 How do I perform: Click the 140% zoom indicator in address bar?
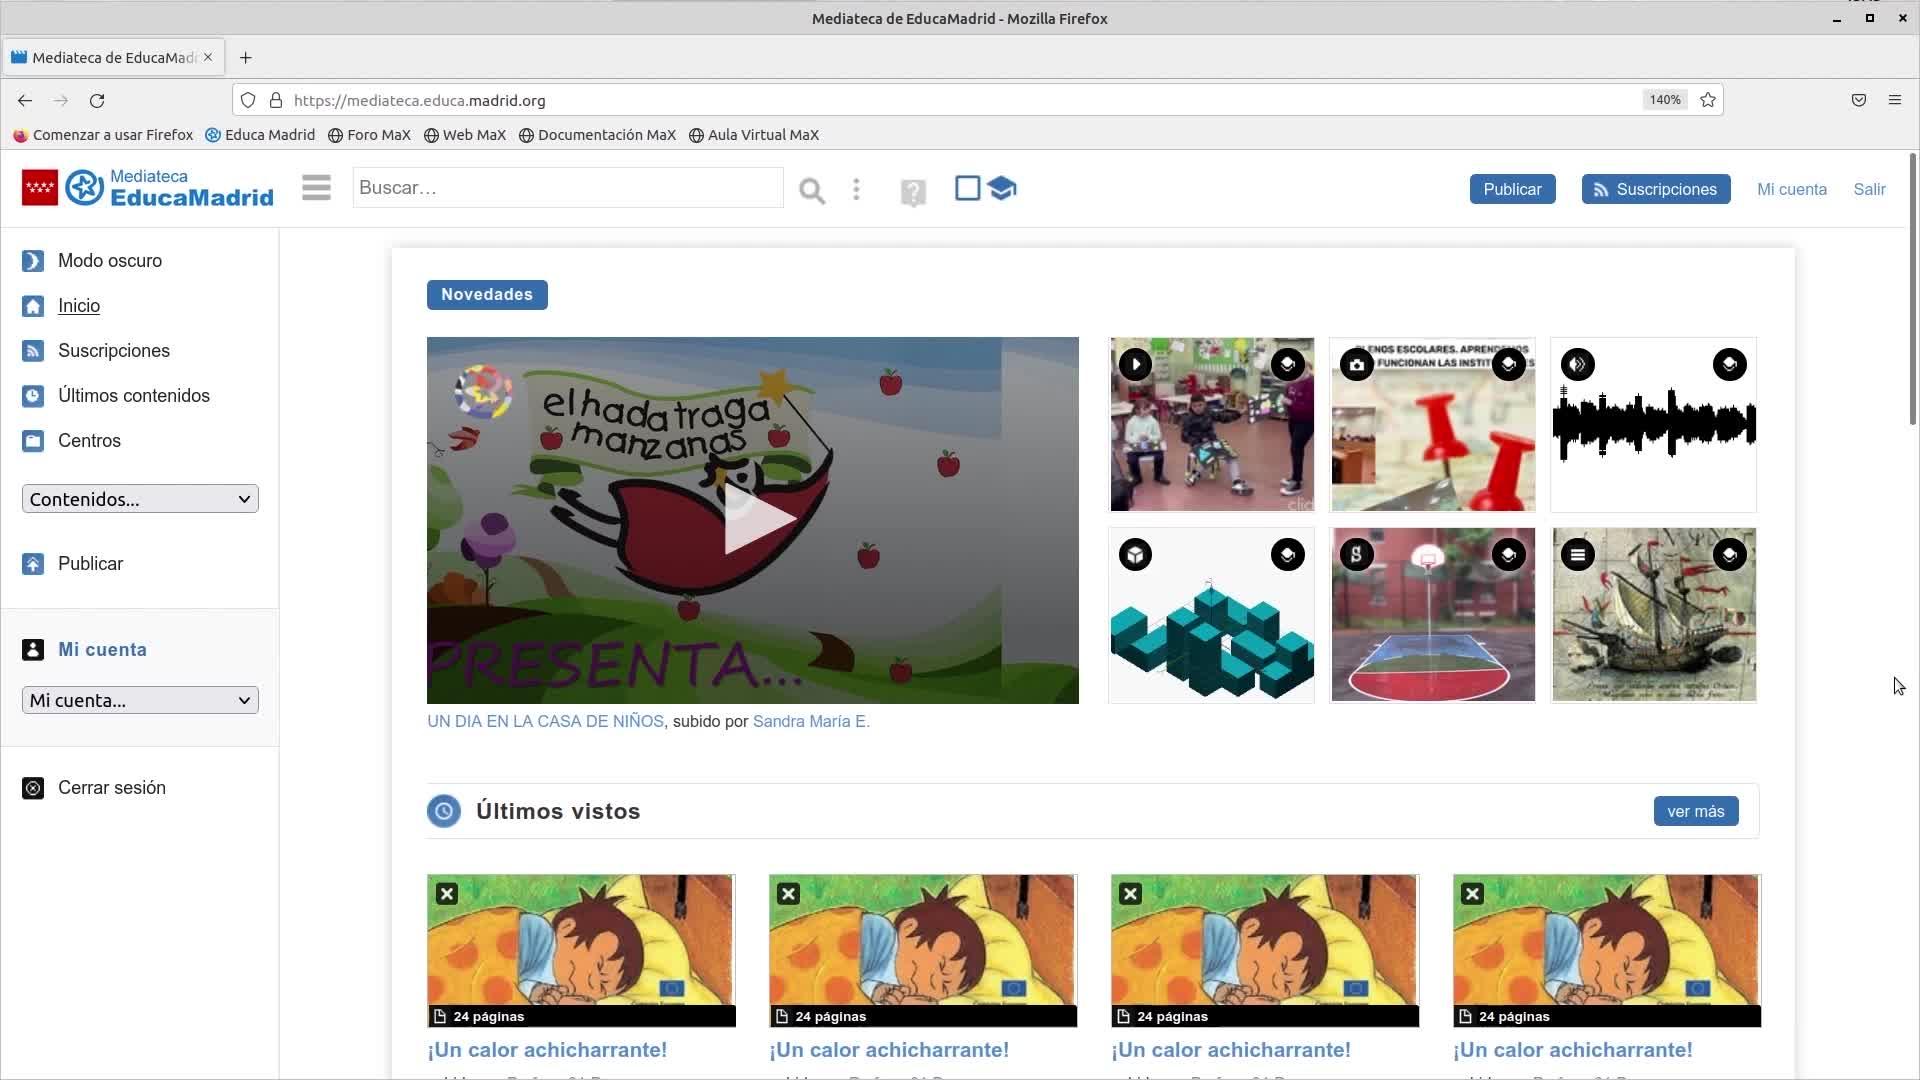click(1665, 100)
